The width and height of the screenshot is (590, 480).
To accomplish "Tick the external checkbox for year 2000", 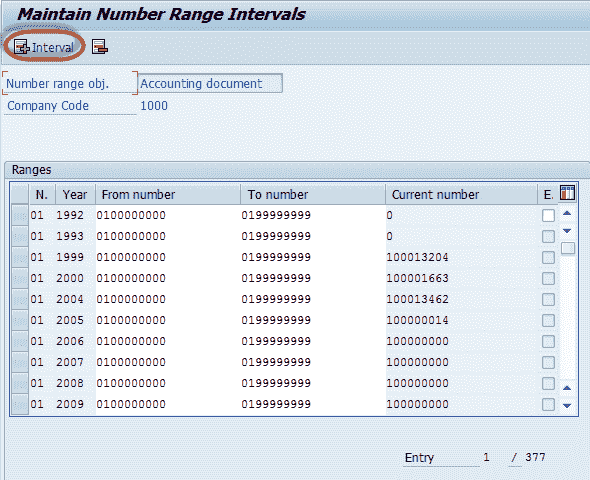I will (x=548, y=279).
